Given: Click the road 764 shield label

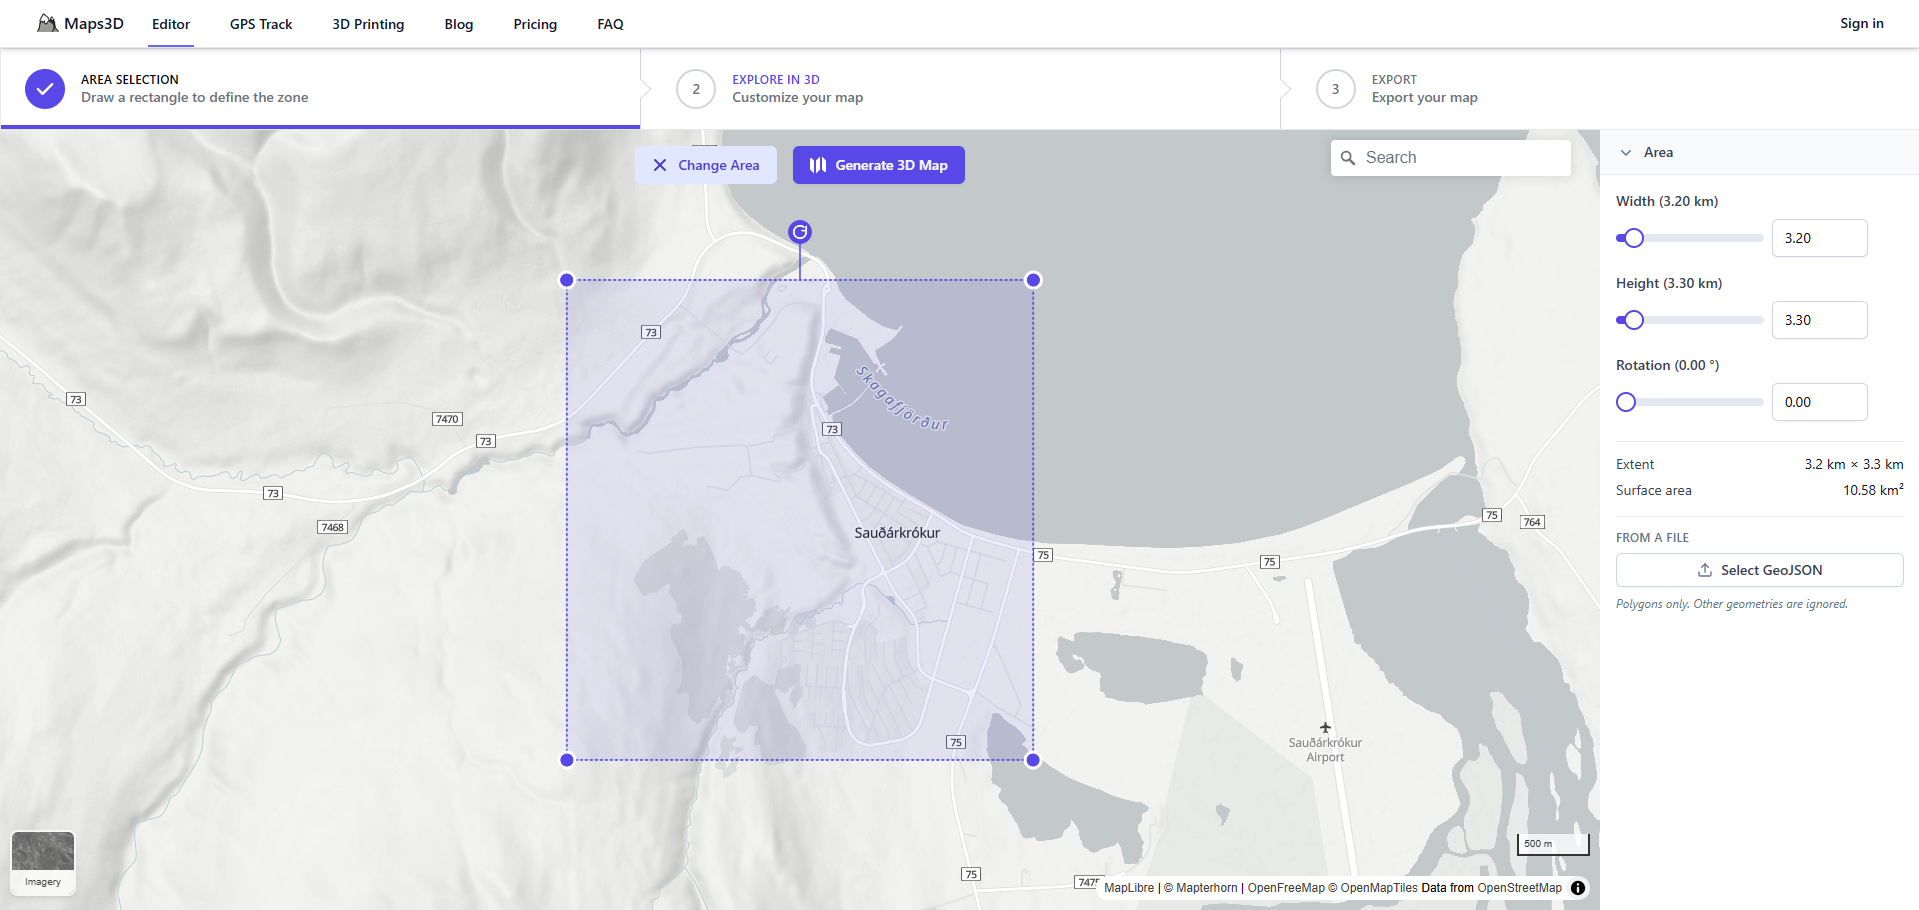Looking at the screenshot, I should (x=1532, y=522).
